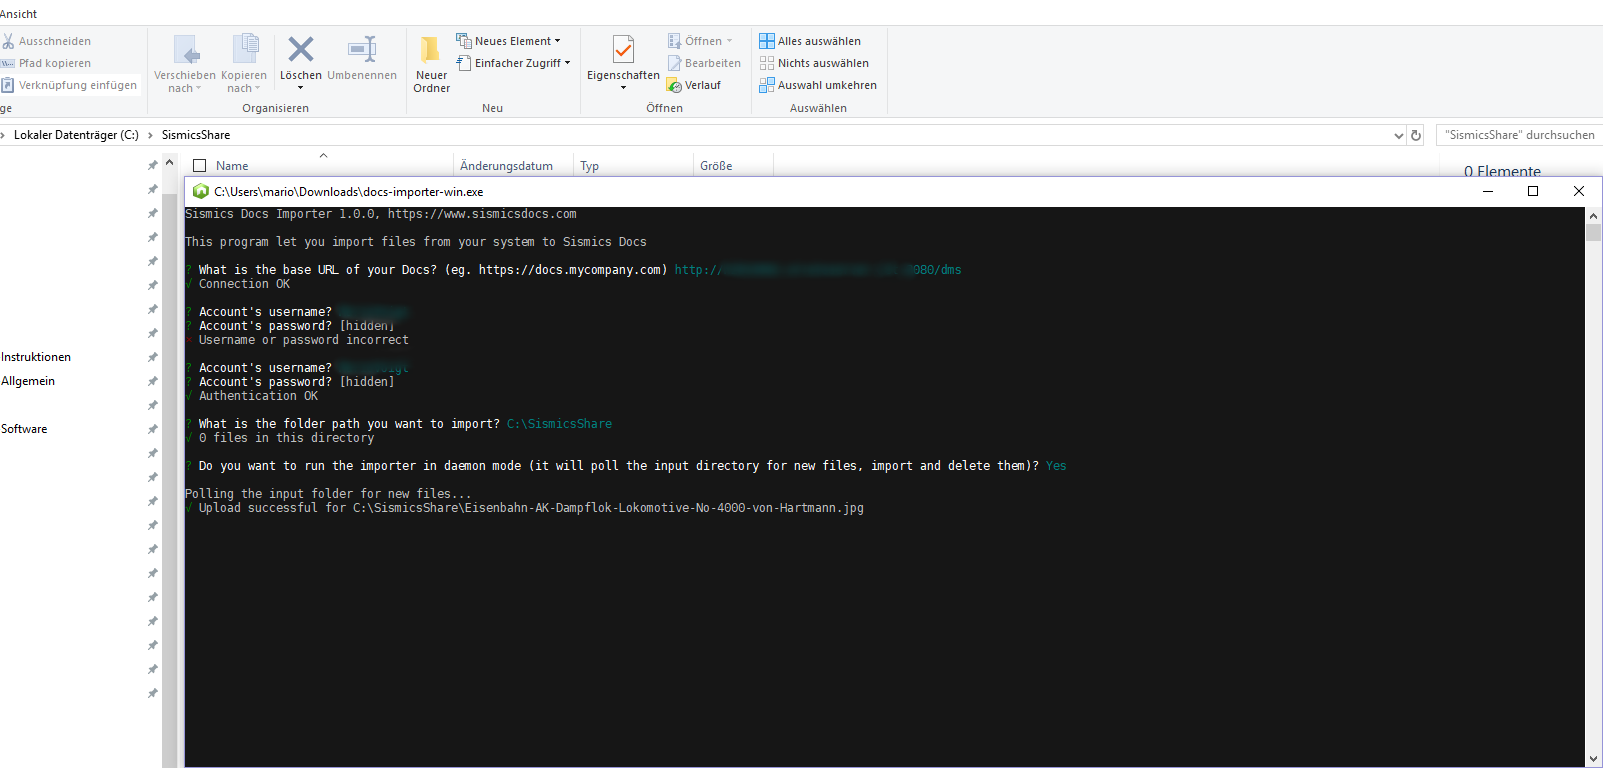1603x768 pixels.
Task: Select Software in the quick access list
Action: coord(24,429)
